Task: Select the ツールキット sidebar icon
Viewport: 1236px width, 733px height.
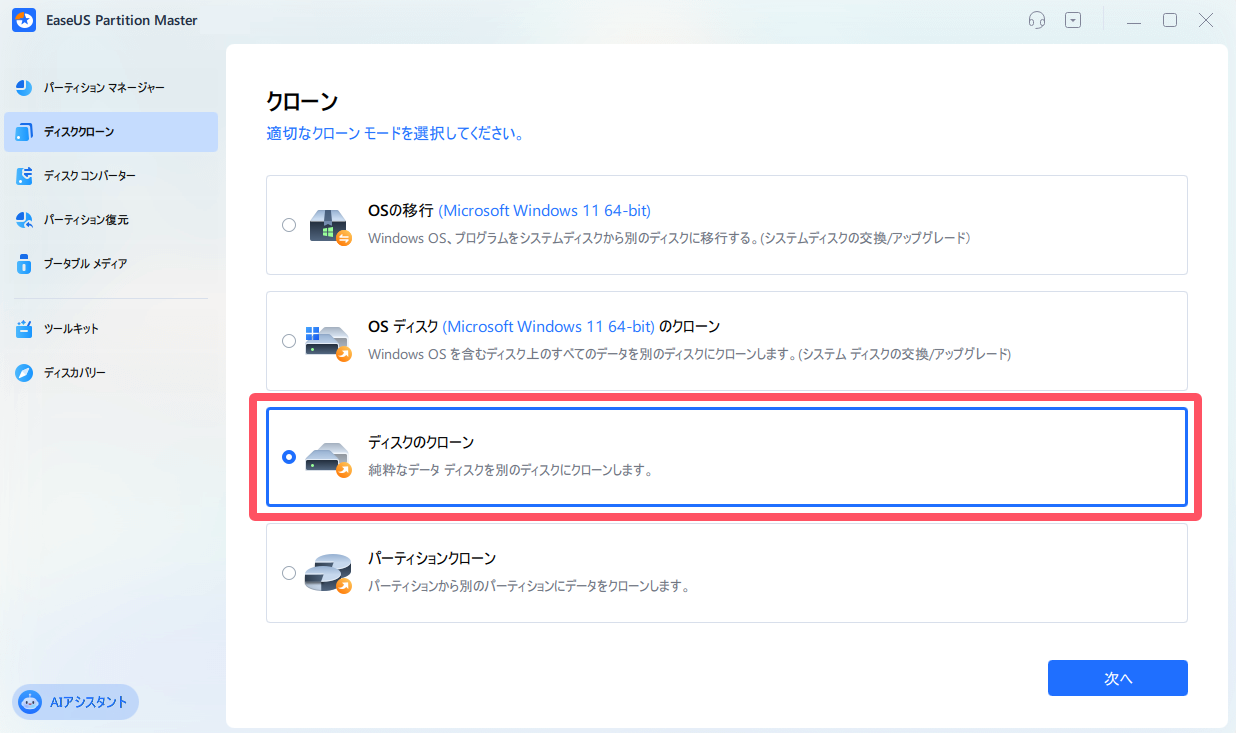Action: click(23, 326)
